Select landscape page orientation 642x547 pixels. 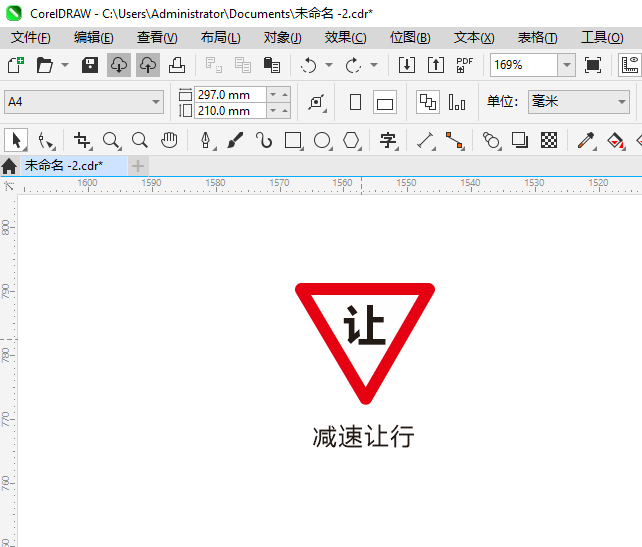tap(385, 102)
